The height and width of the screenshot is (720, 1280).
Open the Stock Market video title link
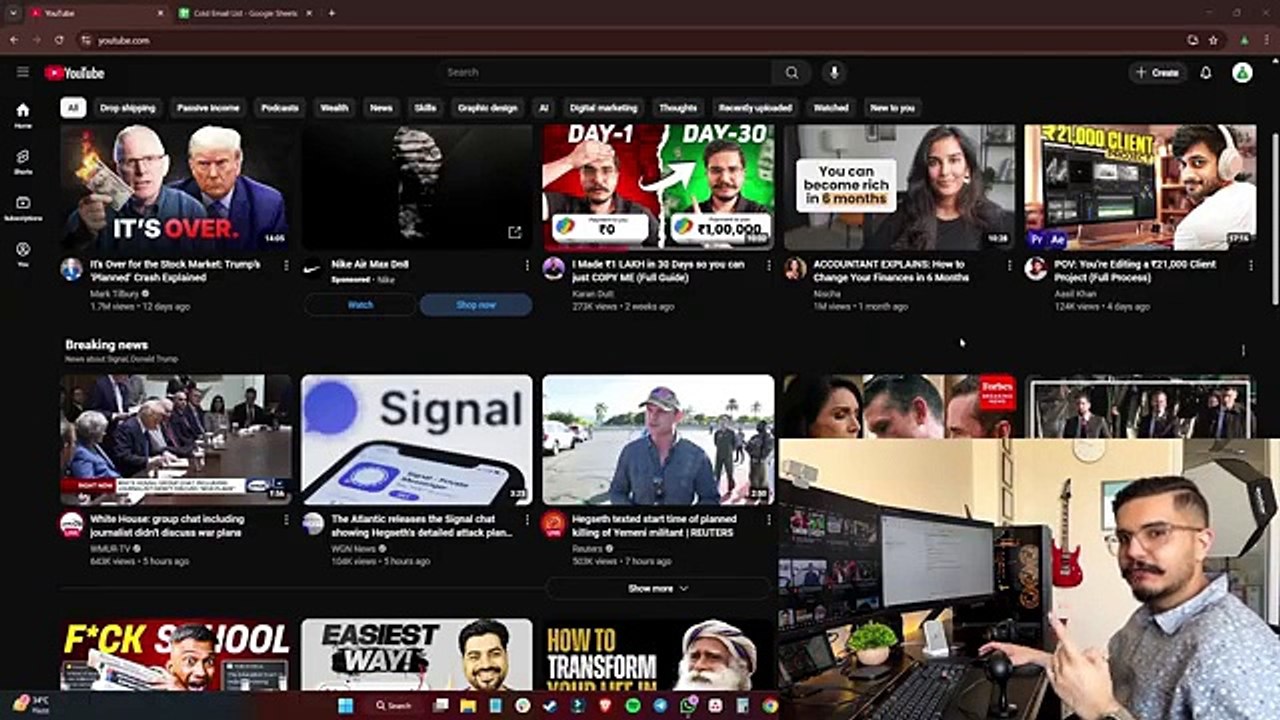(x=177, y=271)
